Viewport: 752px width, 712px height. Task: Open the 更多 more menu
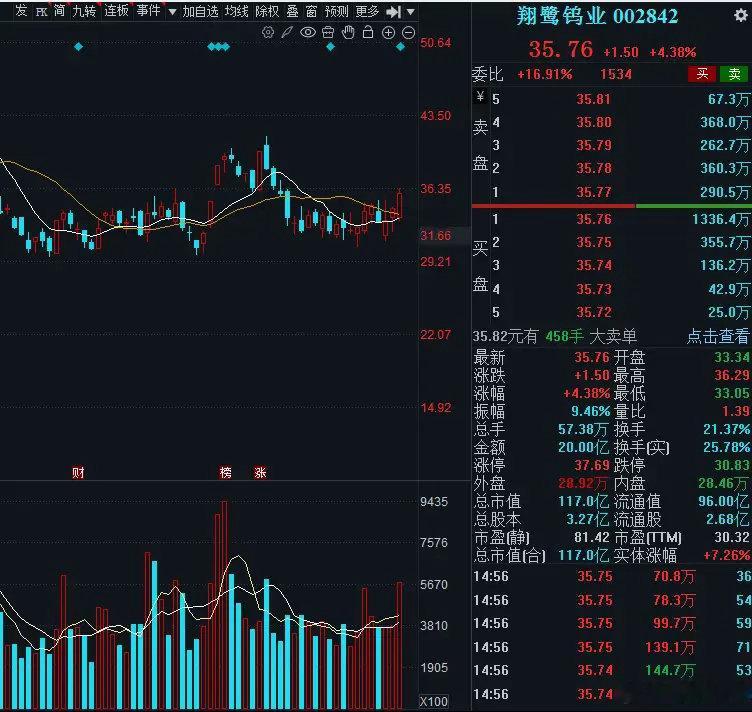(x=367, y=11)
